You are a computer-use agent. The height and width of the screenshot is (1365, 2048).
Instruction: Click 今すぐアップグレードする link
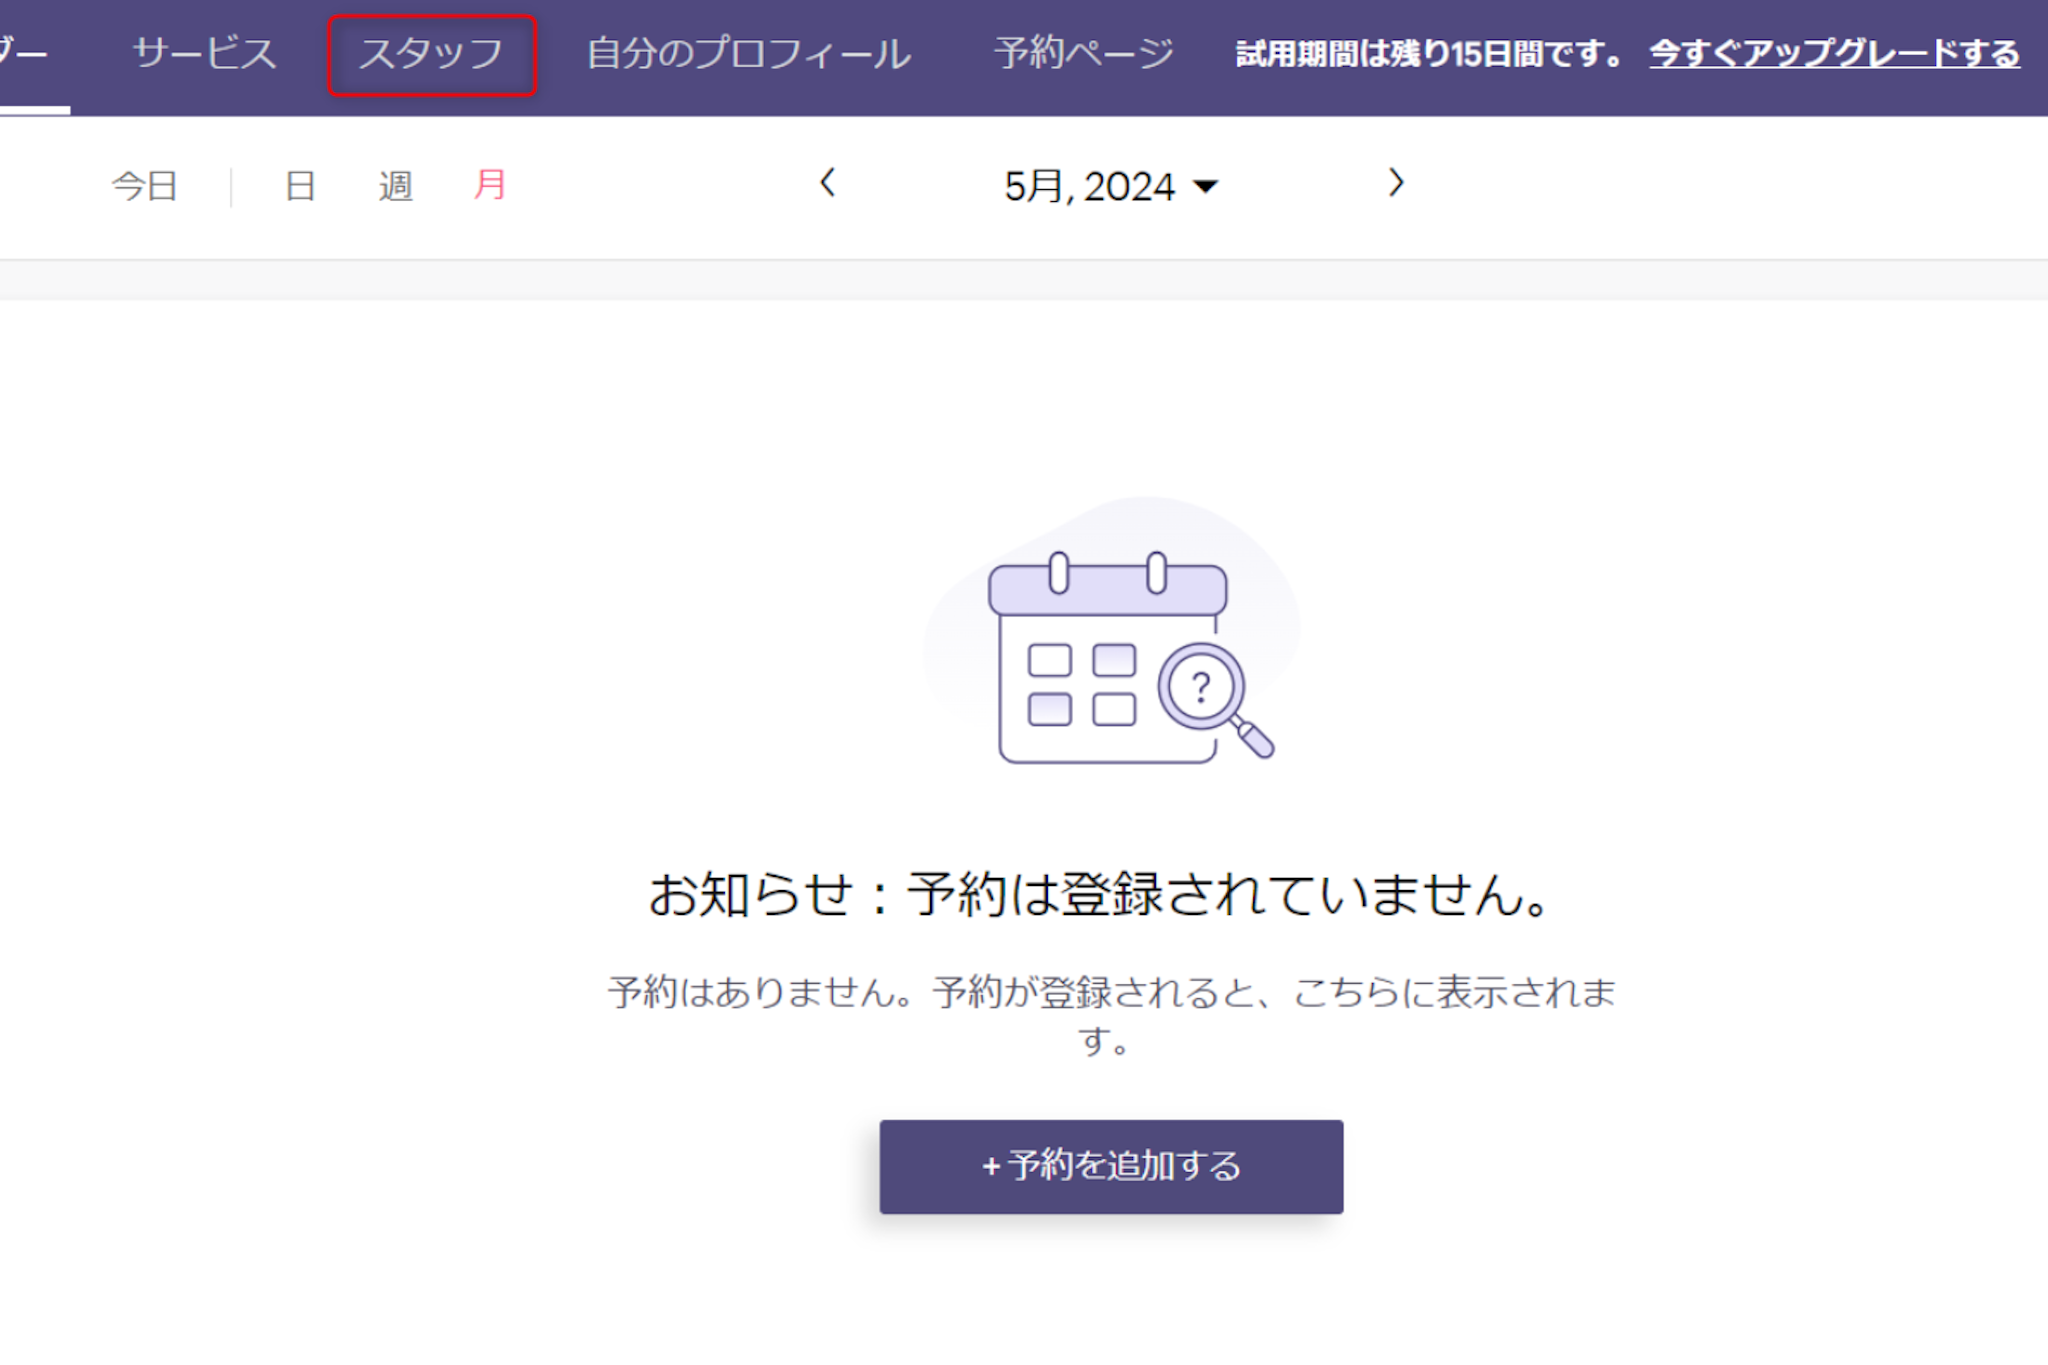[1834, 54]
